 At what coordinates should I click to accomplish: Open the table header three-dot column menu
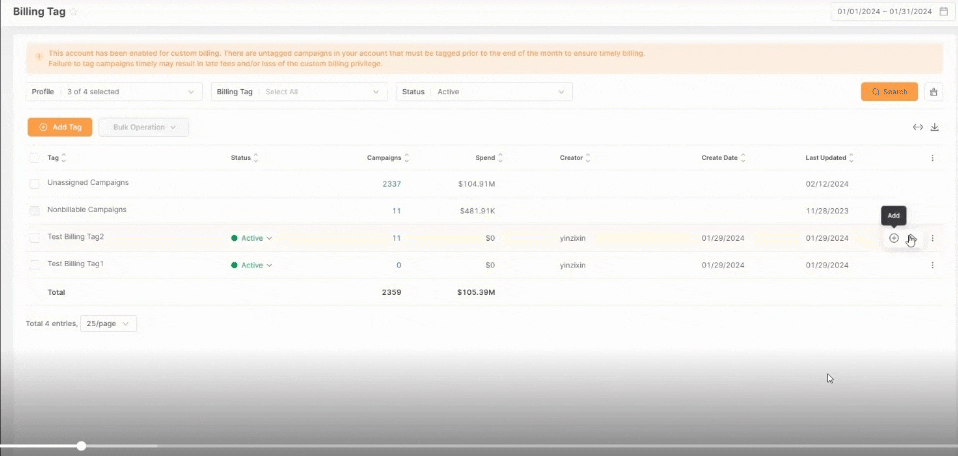[933, 158]
